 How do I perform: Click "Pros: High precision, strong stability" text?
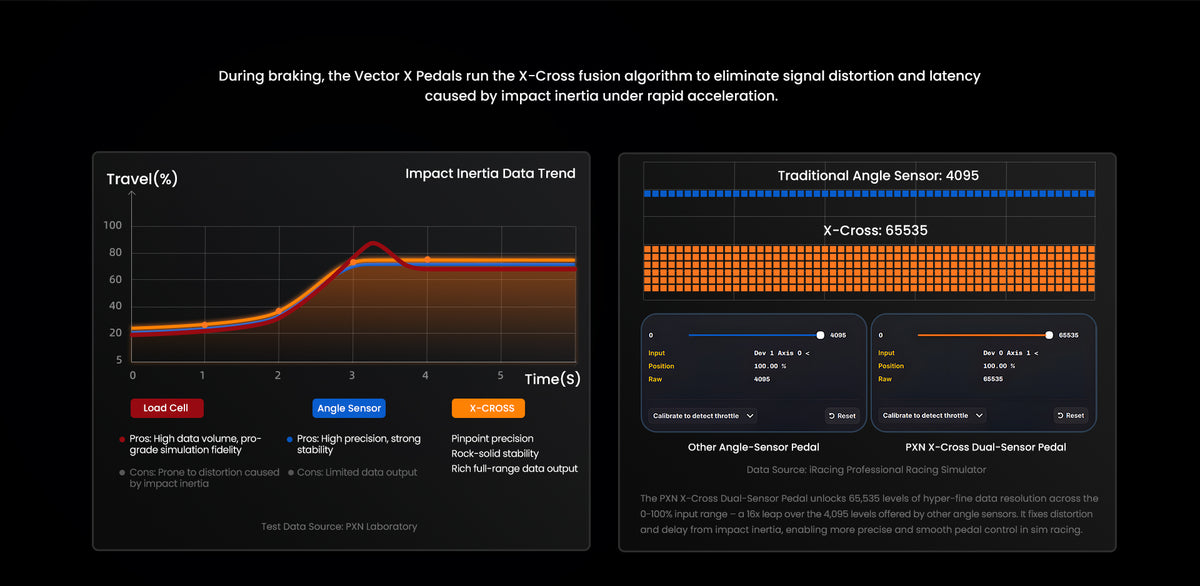coord(358,445)
